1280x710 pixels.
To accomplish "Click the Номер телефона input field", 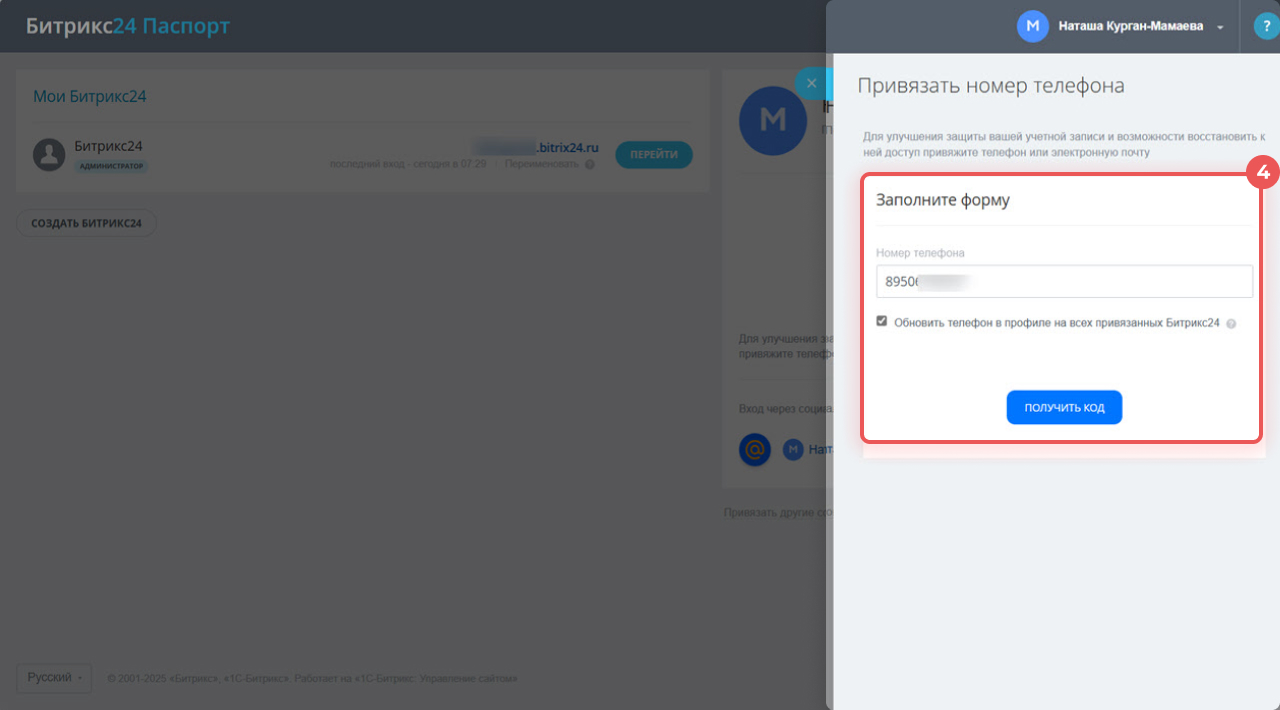I will tap(1064, 282).
